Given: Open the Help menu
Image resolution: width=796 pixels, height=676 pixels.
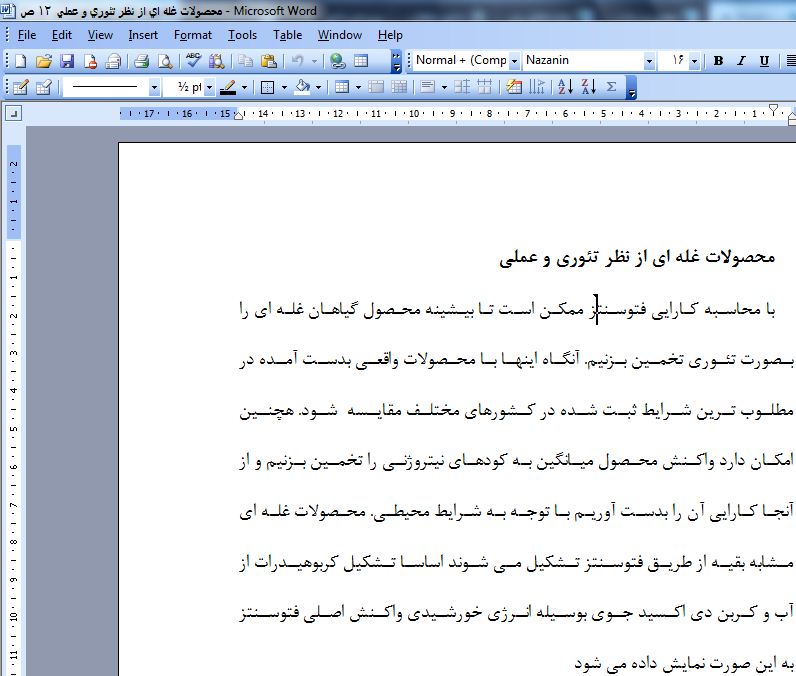Looking at the screenshot, I should pyautogui.click(x=390, y=35).
